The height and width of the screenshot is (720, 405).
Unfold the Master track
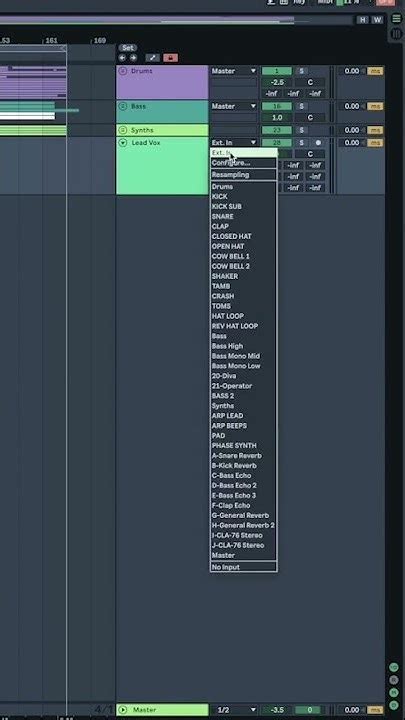[x=123, y=710]
